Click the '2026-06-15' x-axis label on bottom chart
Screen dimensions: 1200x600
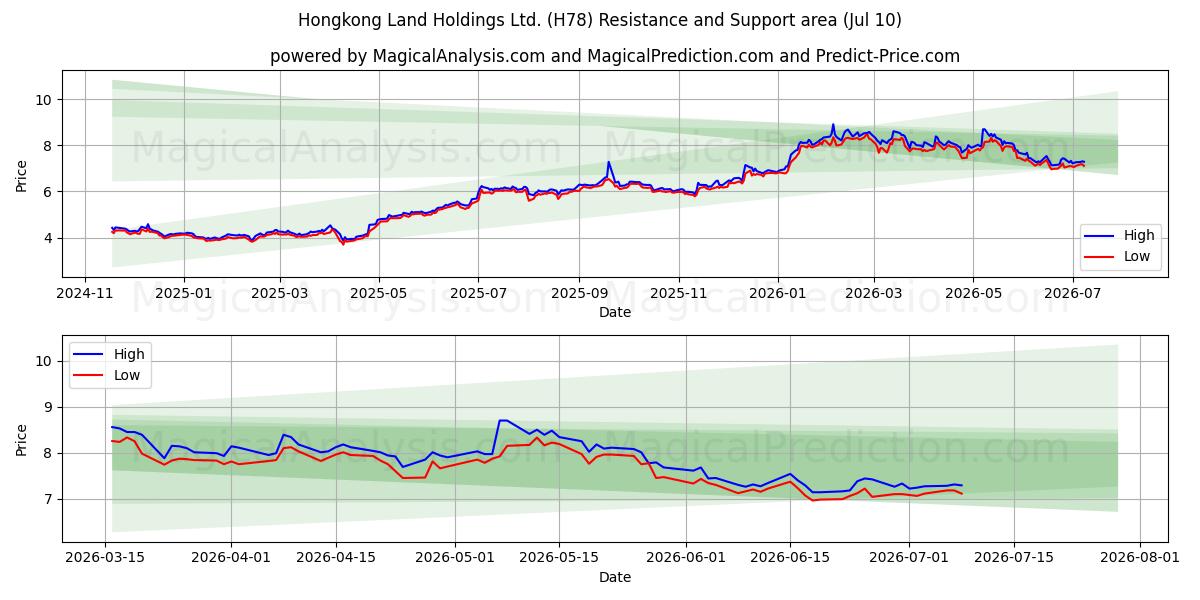pos(790,560)
